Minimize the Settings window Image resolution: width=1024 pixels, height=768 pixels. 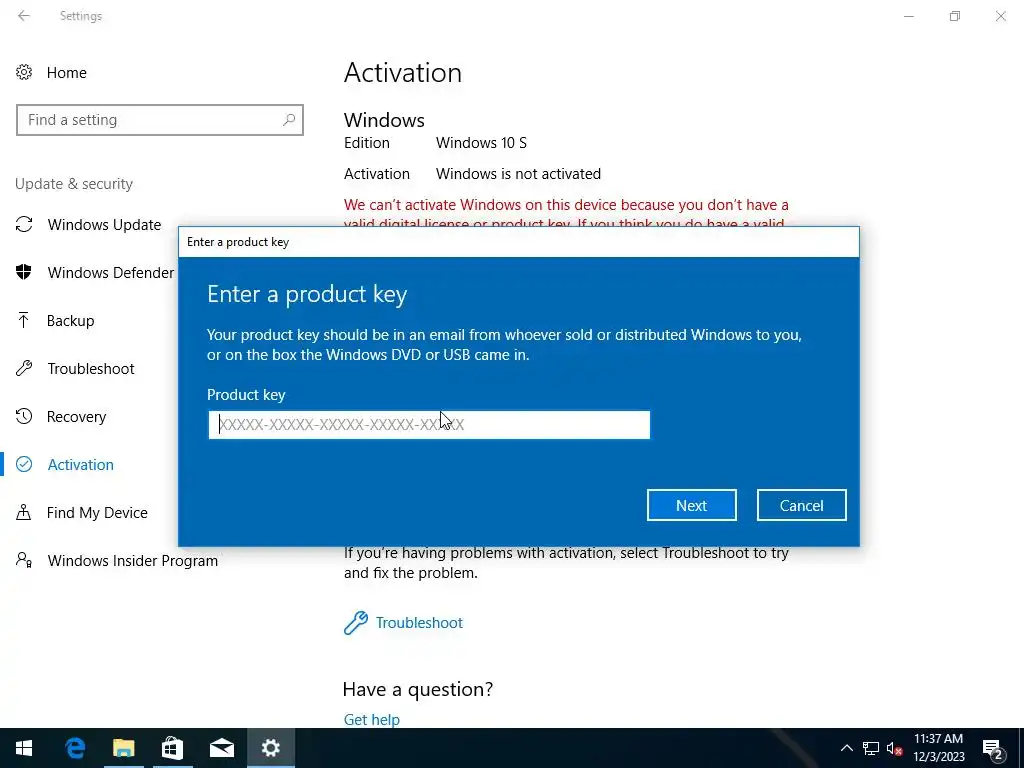(x=908, y=16)
